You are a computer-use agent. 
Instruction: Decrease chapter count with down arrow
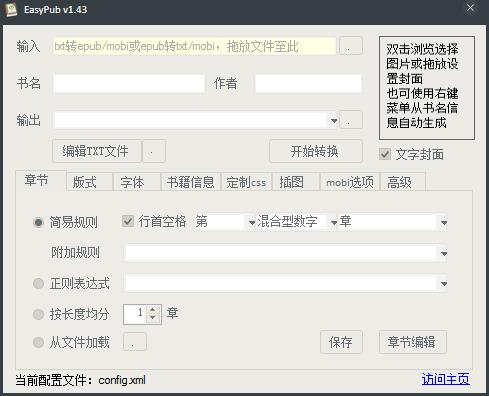(x=153, y=318)
